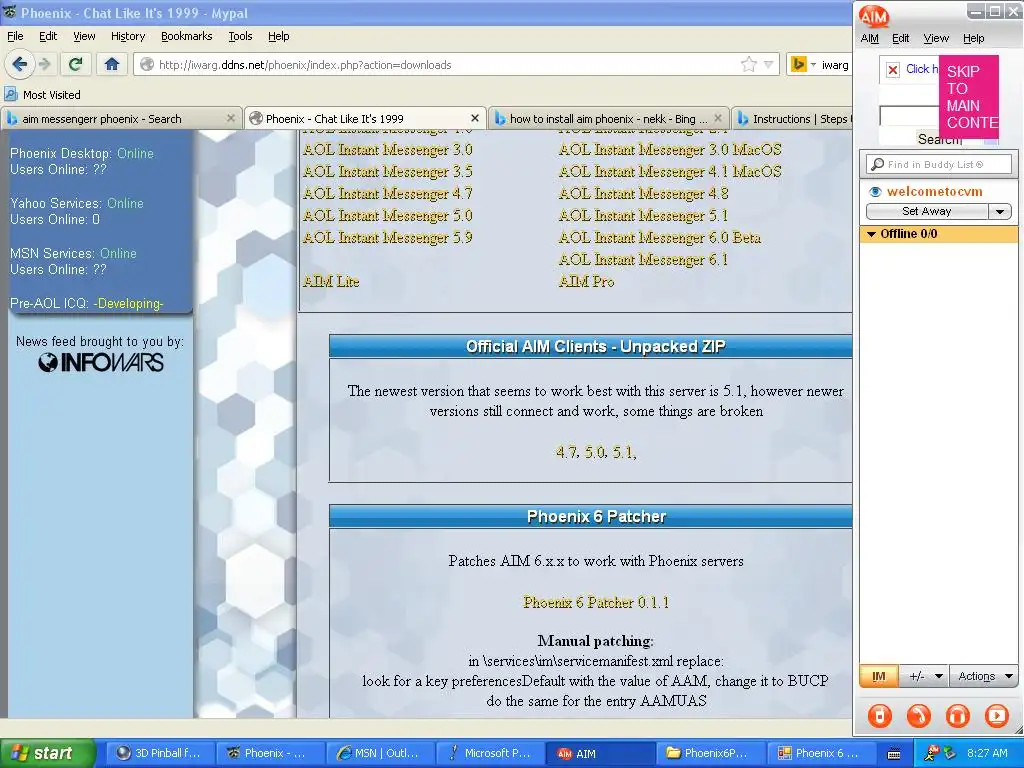Open the browser File menu
Image resolution: width=1024 pixels, height=768 pixels.
coord(15,37)
